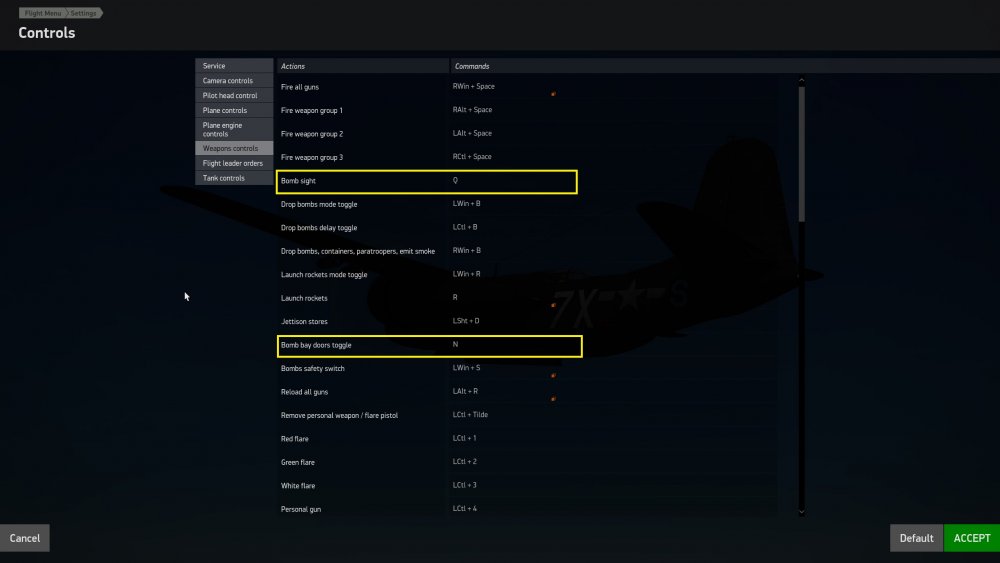Select Bomb bay doors toggle action

pos(429,346)
